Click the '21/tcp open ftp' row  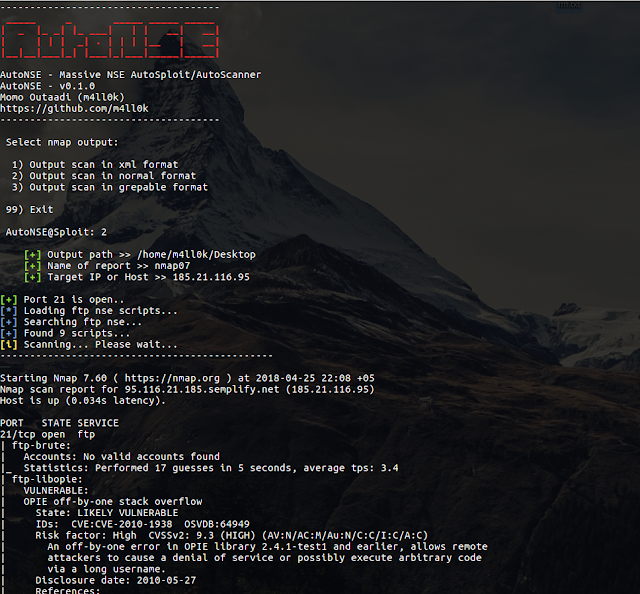(x=48, y=434)
